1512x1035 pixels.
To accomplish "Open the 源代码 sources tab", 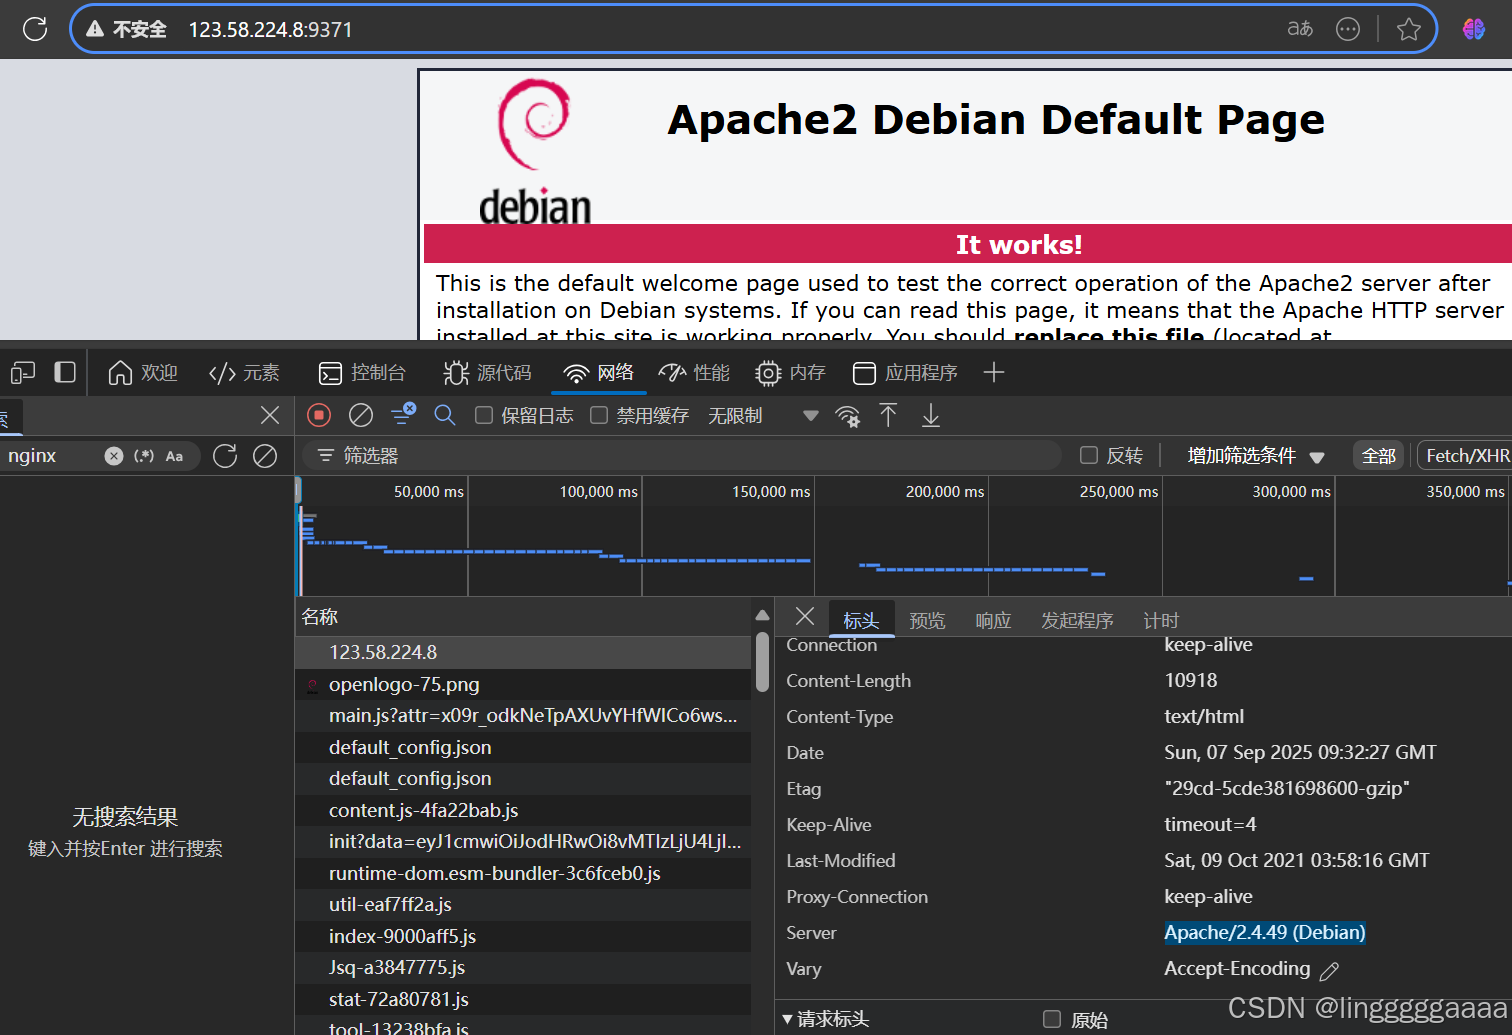I will (x=488, y=373).
